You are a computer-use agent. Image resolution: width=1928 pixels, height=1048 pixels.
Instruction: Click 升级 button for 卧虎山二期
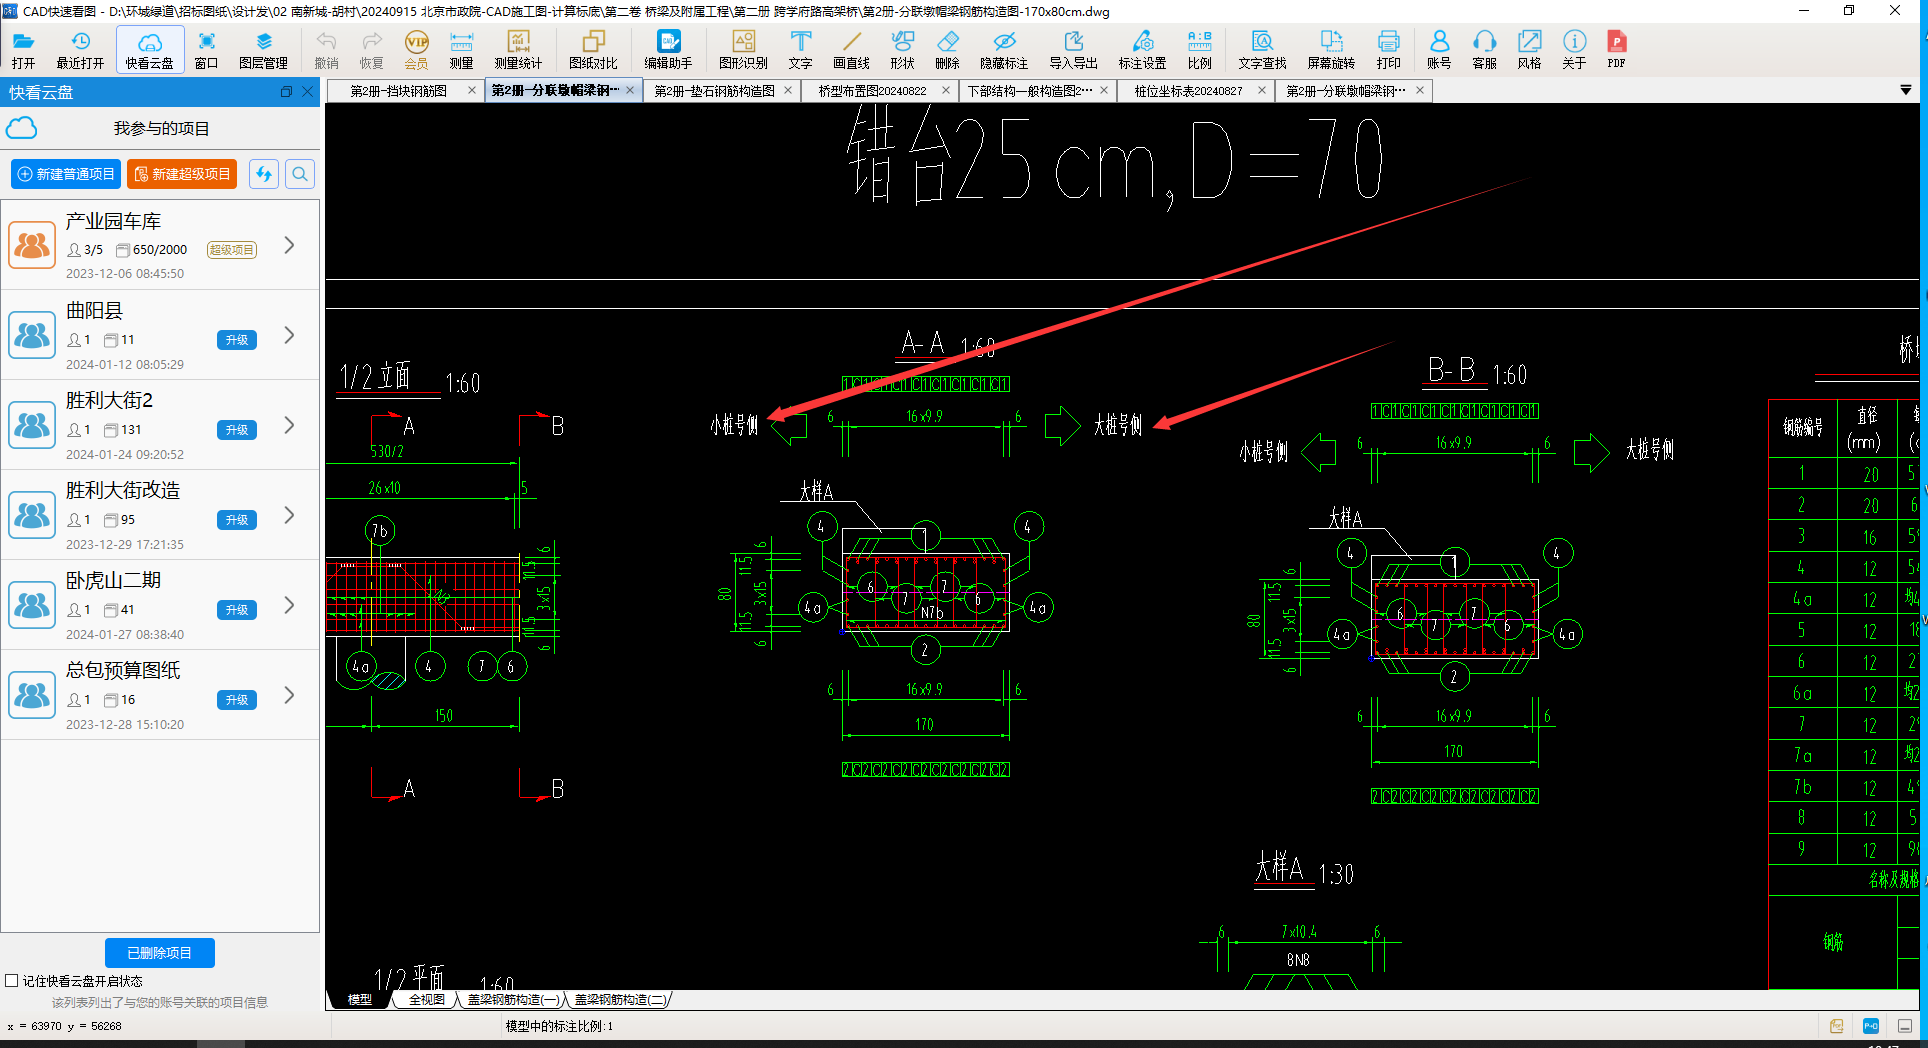237,610
